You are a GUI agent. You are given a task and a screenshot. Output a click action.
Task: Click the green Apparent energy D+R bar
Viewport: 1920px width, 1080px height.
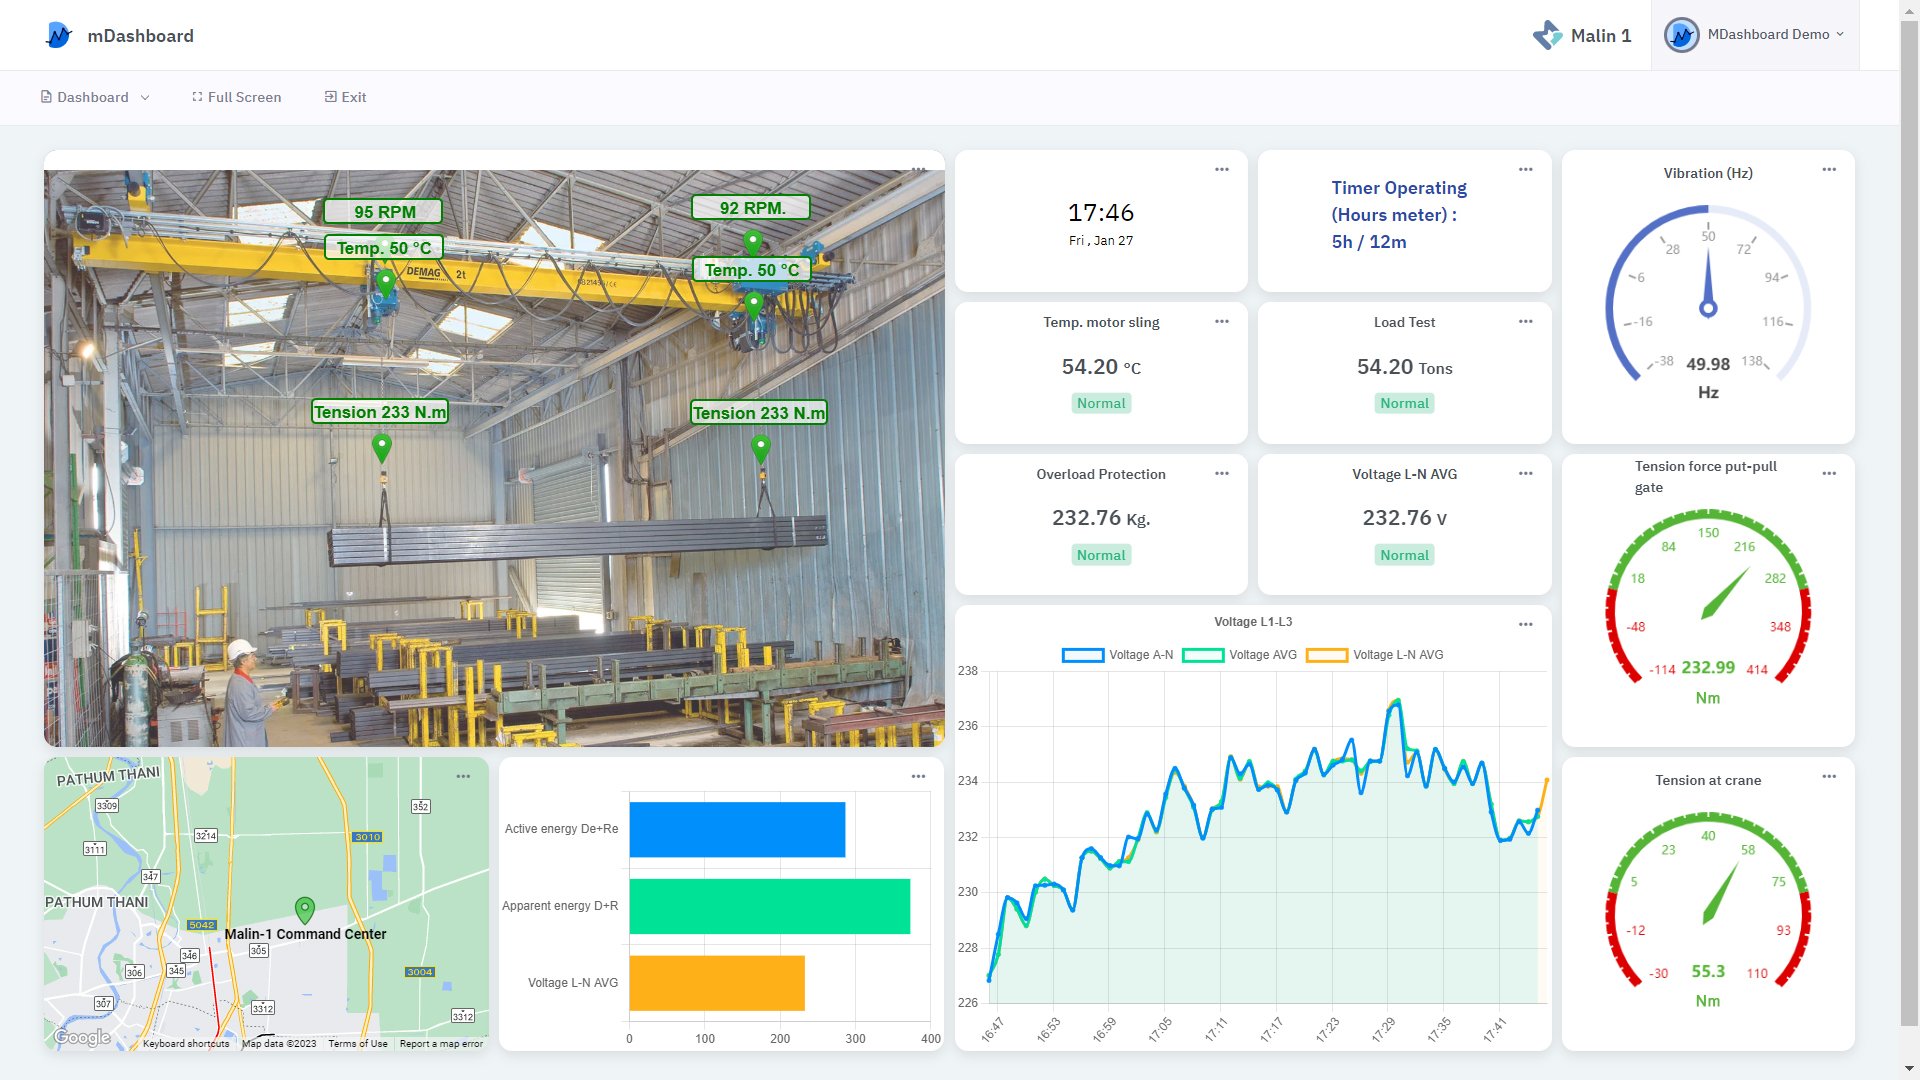(769, 906)
